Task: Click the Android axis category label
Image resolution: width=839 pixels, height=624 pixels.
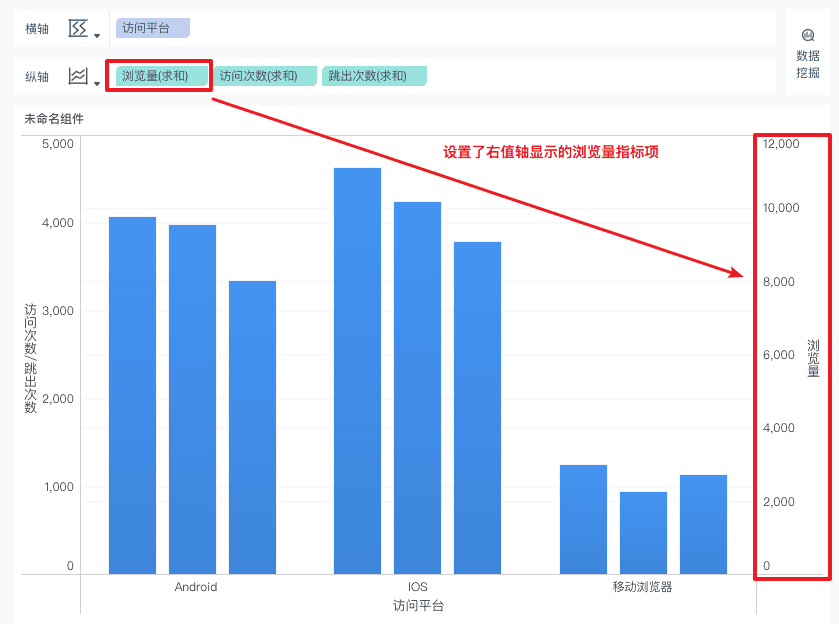Action: coord(196,587)
